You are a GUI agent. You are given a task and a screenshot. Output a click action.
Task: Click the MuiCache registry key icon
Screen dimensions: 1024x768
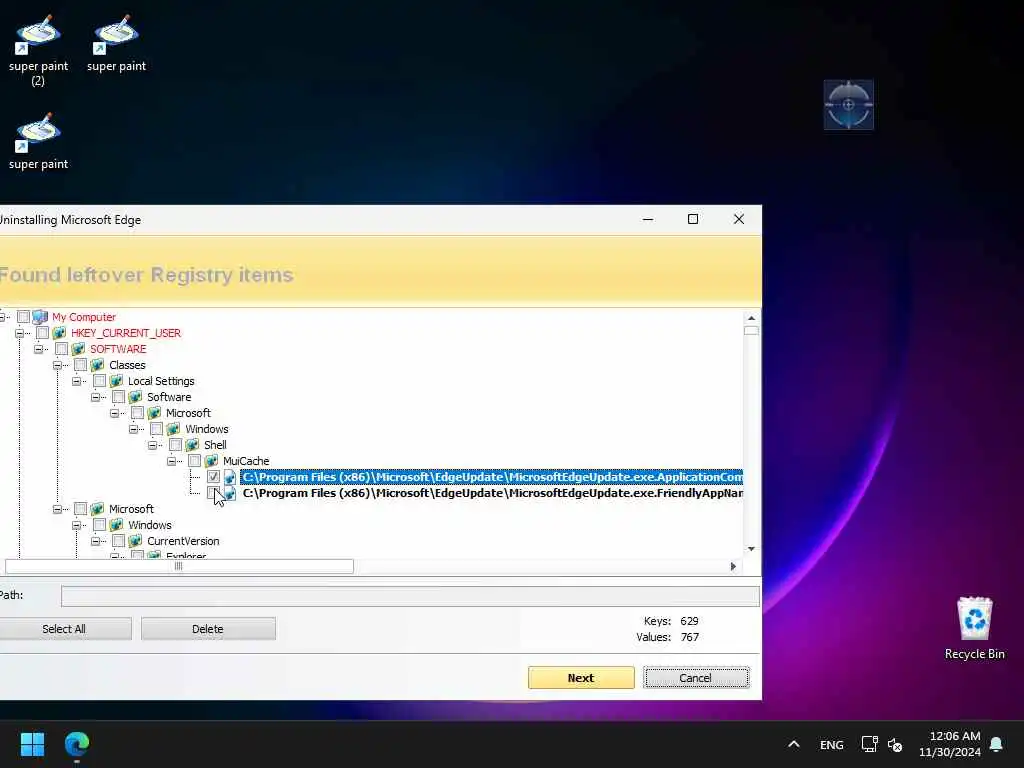[211, 461]
